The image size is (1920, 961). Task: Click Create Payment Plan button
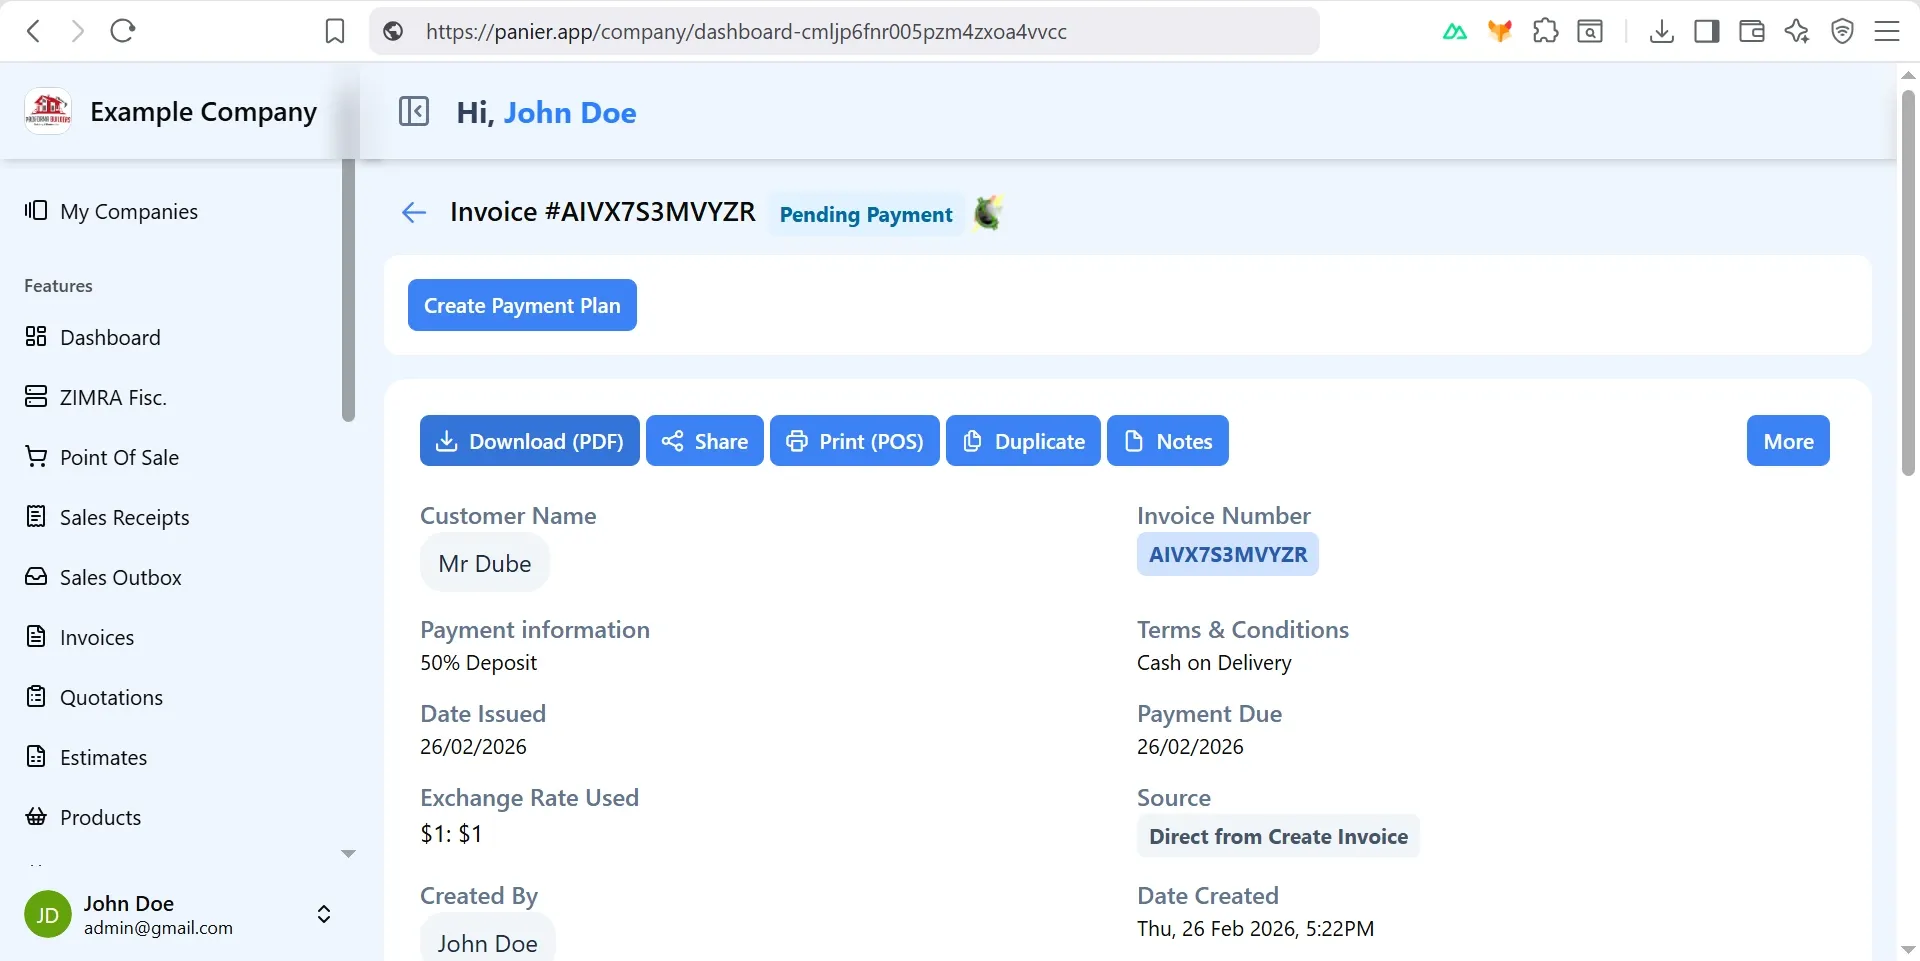point(522,305)
